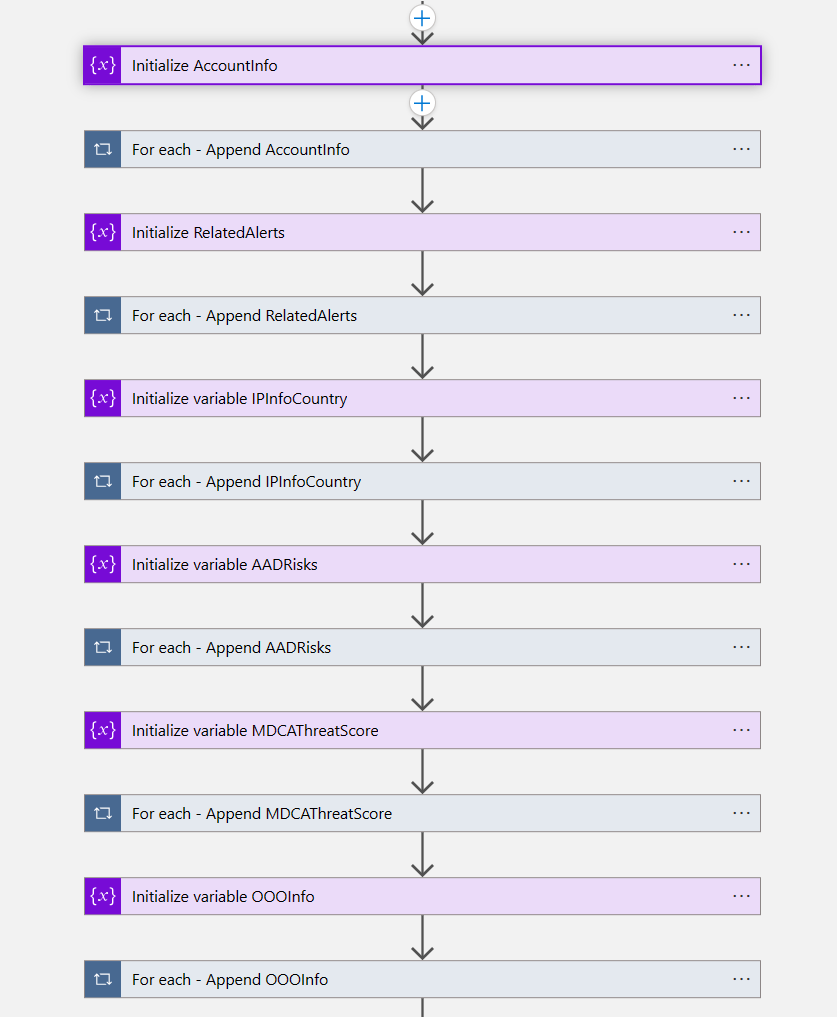Open more options for Initialize OOOInfo
The width and height of the screenshot is (837, 1017).
[741, 896]
